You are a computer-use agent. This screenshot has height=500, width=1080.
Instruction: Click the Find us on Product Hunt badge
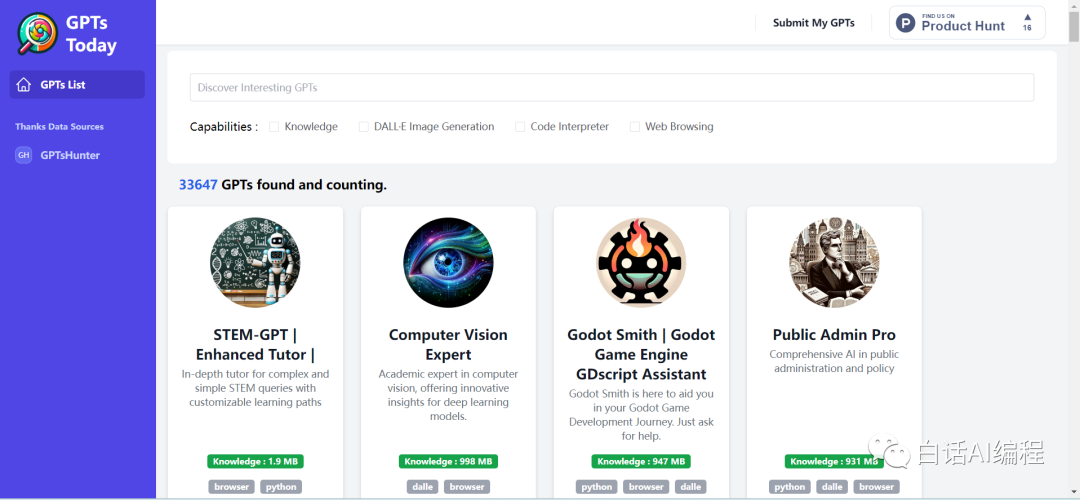coord(967,23)
